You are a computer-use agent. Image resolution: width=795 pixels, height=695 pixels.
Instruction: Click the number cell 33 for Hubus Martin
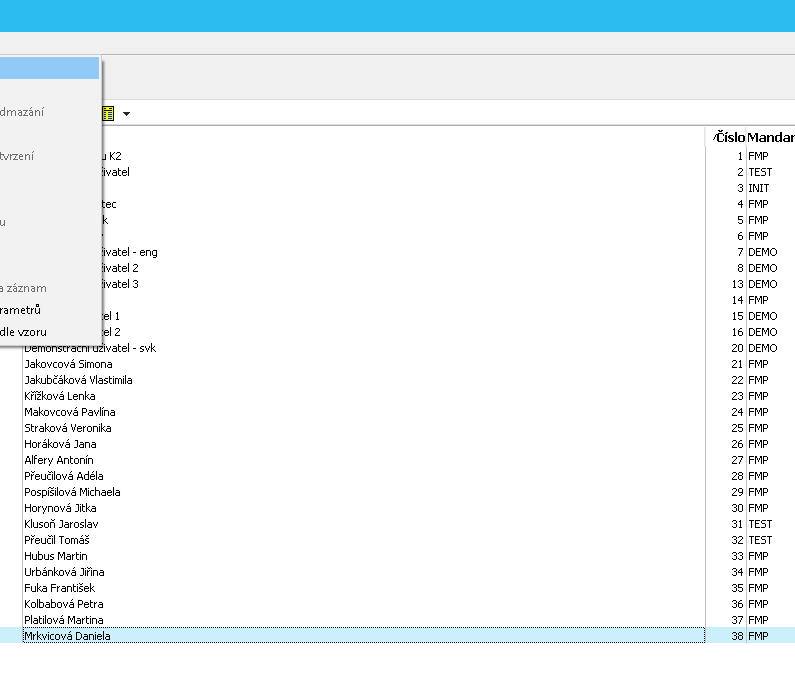(x=736, y=556)
